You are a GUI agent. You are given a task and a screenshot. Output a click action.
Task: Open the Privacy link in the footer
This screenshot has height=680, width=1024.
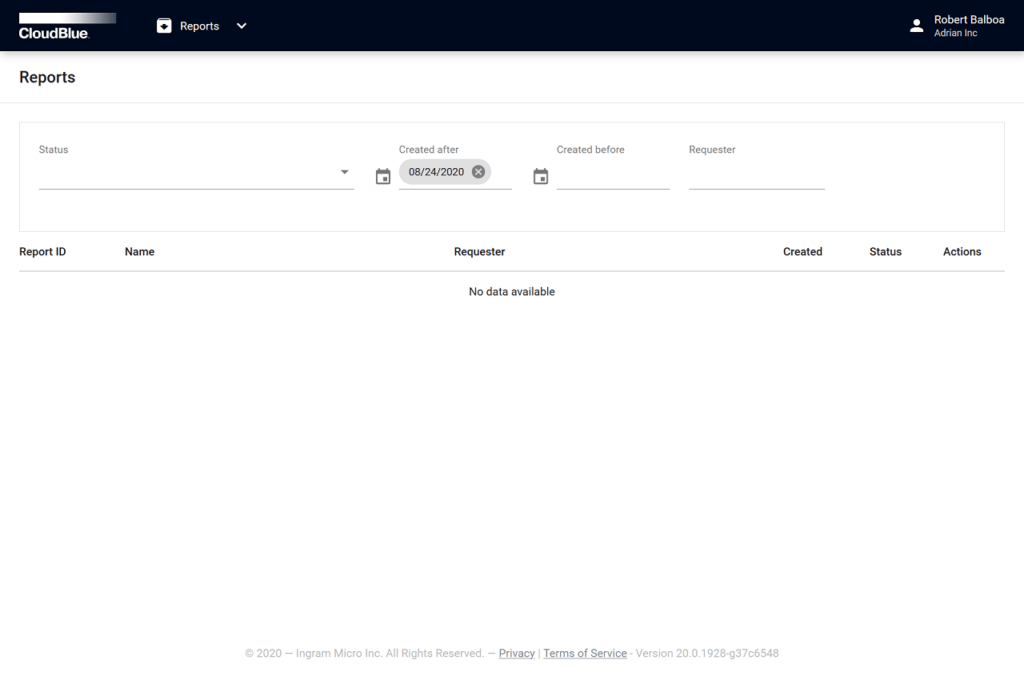pyautogui.click(x=516, y=653)
